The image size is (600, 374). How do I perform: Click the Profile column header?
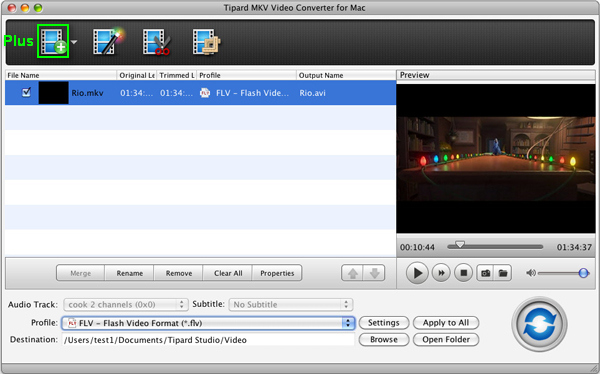click(246, 75)
